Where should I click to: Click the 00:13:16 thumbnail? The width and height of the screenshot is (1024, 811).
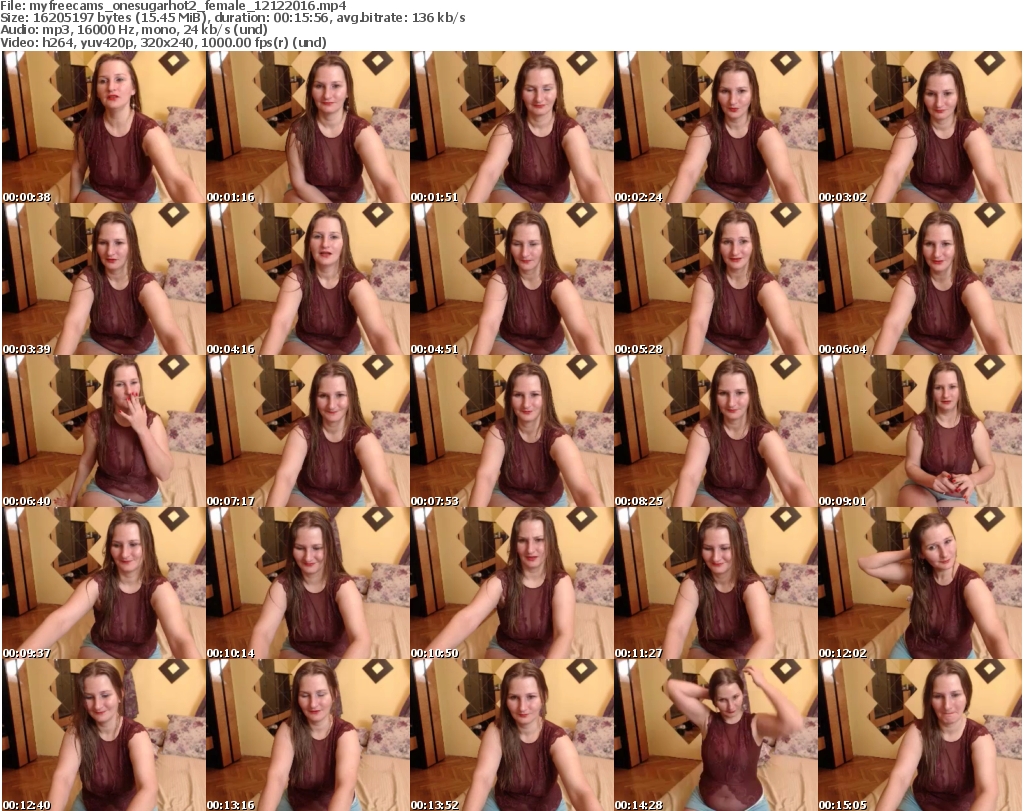pyautogui.click(x=308, y=735)
